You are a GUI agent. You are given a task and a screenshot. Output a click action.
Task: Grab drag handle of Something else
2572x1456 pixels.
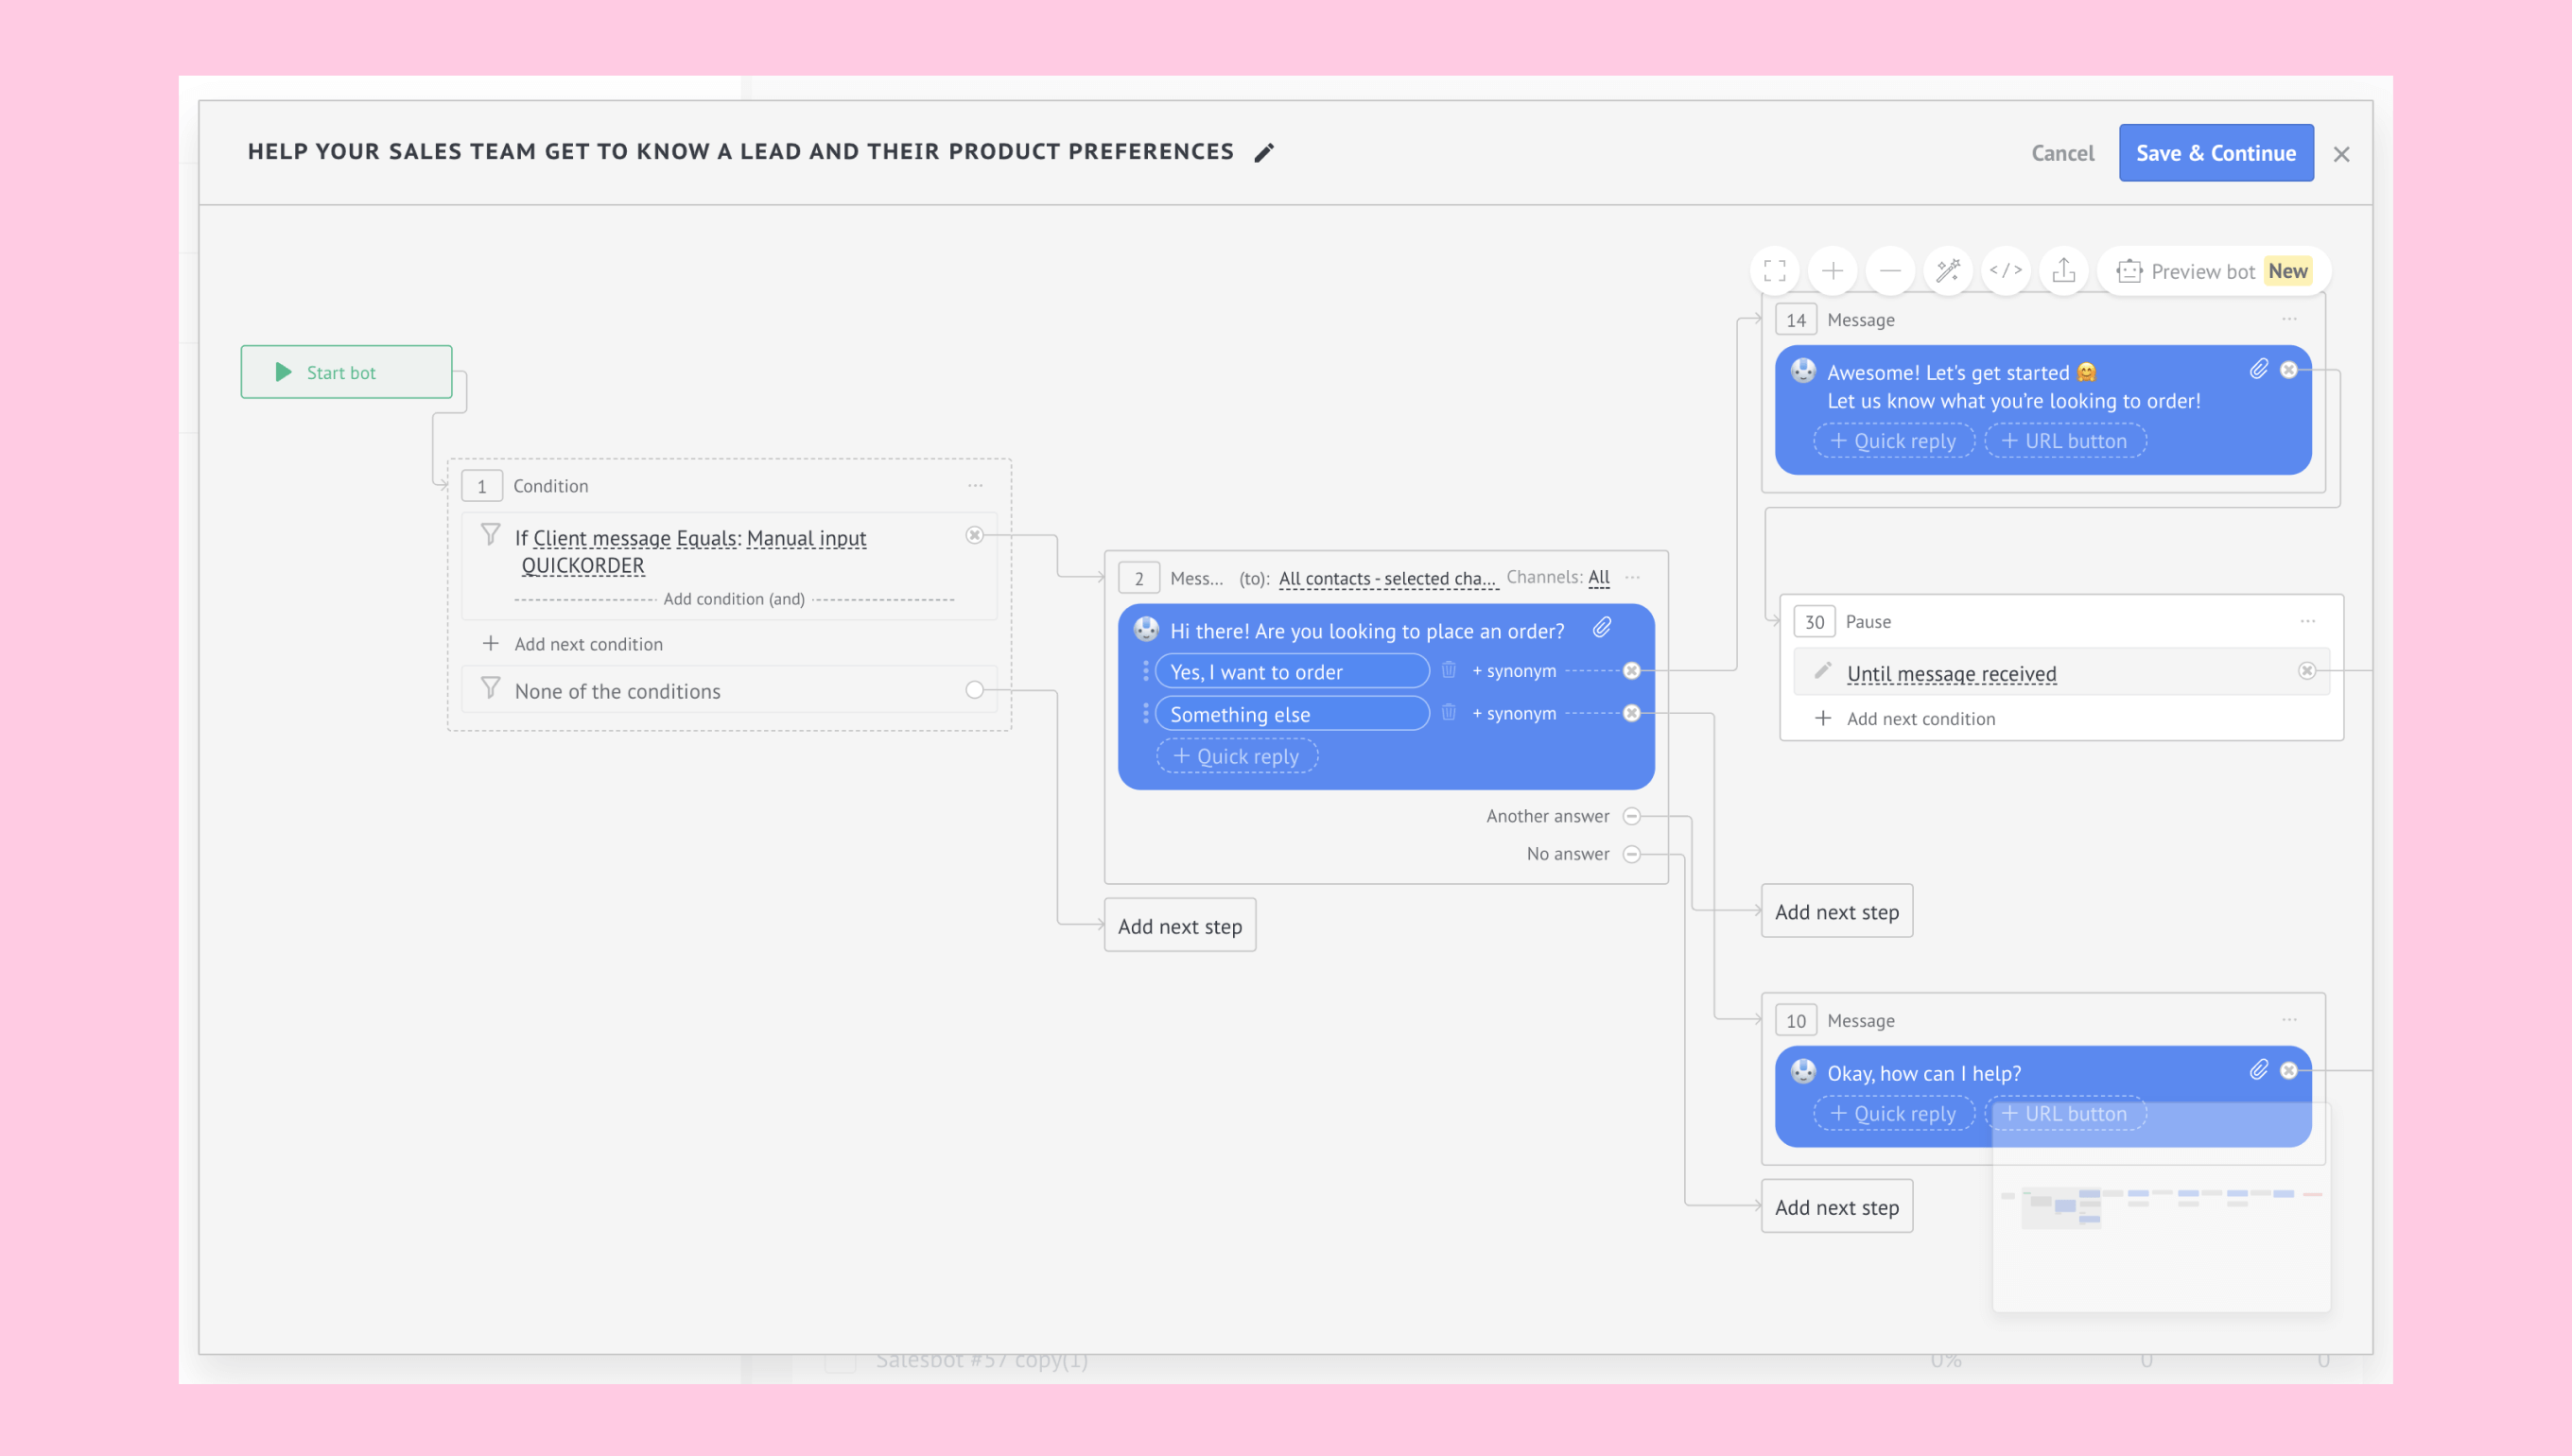pos(1146,713)
